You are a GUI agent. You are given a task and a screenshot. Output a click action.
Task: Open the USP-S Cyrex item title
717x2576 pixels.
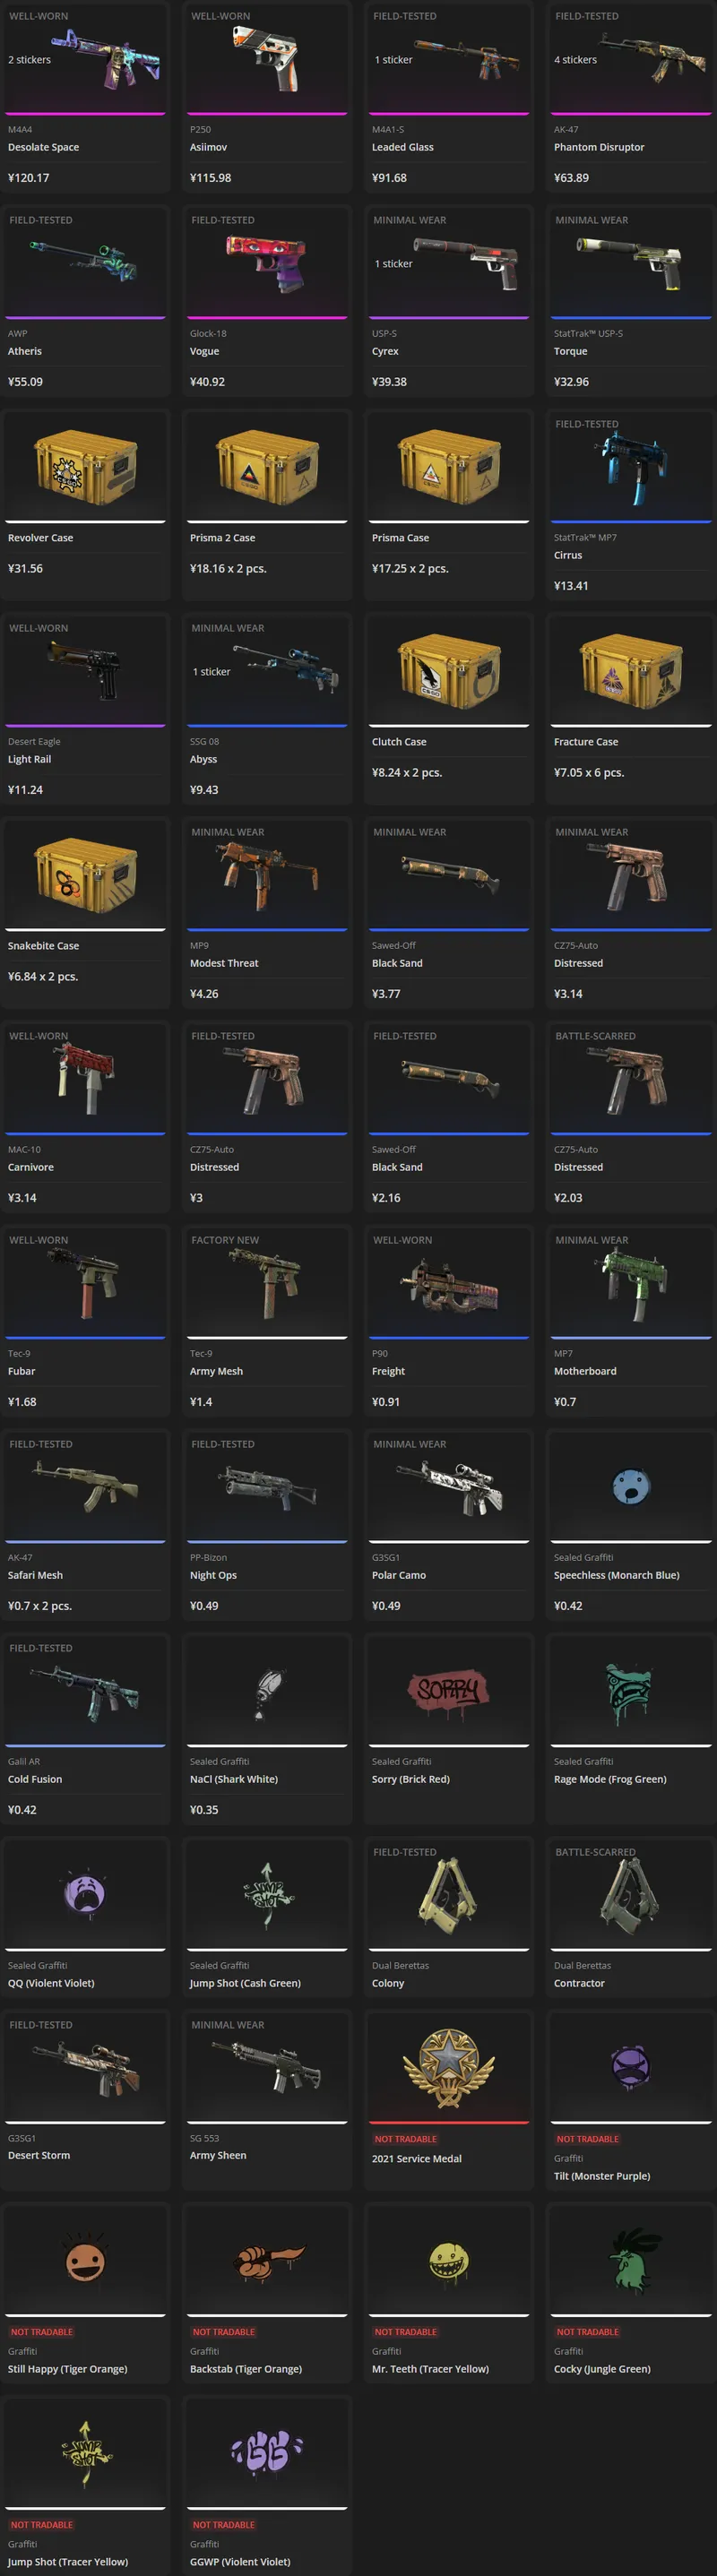pyautogui.click(x=385, y=351)
